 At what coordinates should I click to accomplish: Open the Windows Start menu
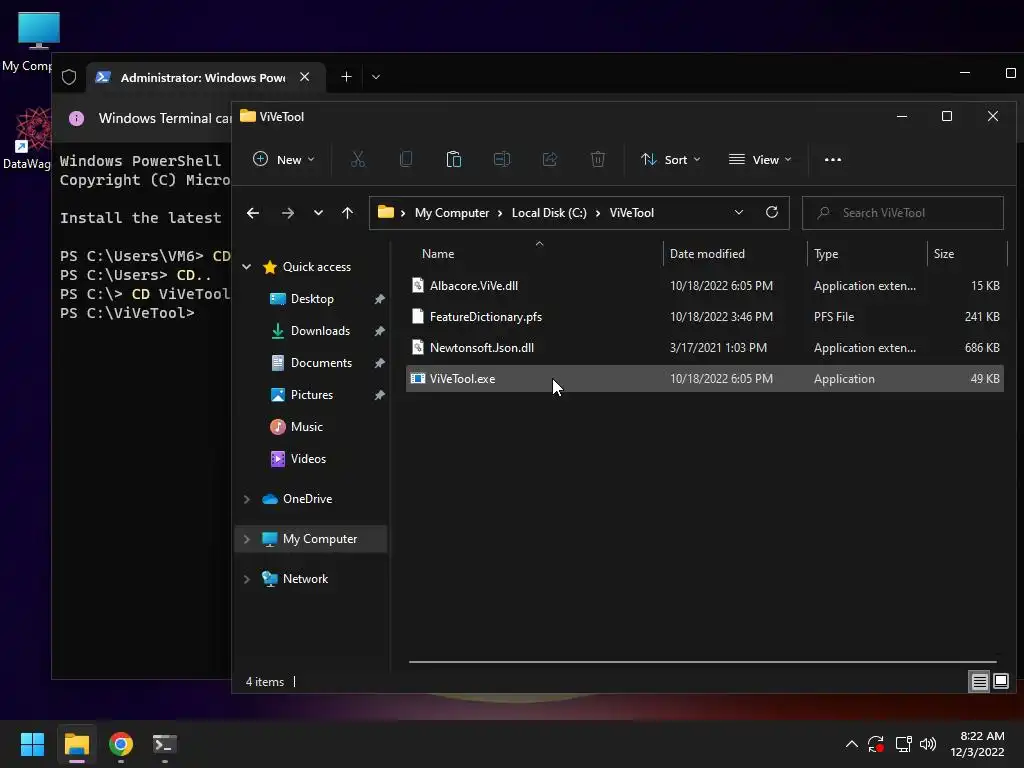(x=32, y=744)
